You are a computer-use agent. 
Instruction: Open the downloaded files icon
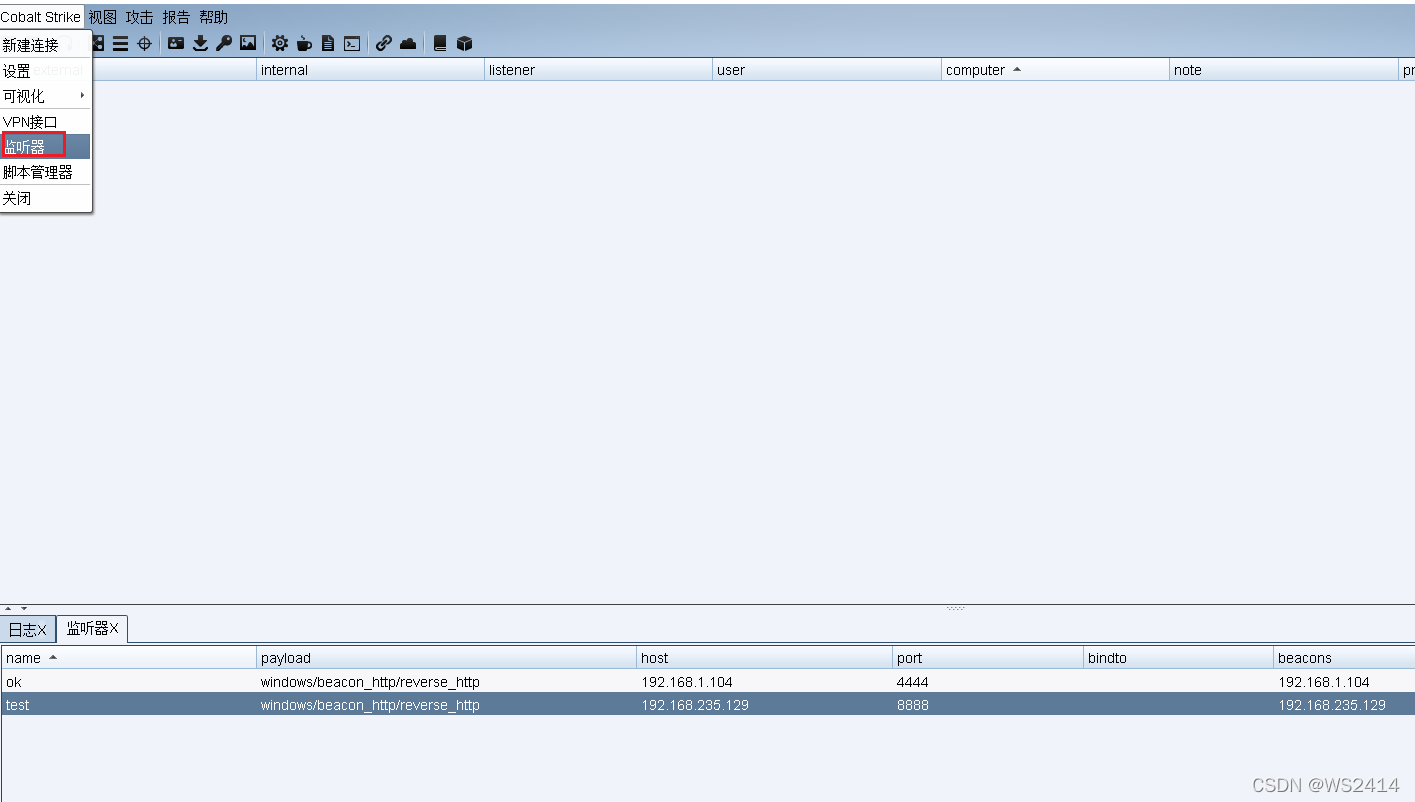[x=200, y=43]
